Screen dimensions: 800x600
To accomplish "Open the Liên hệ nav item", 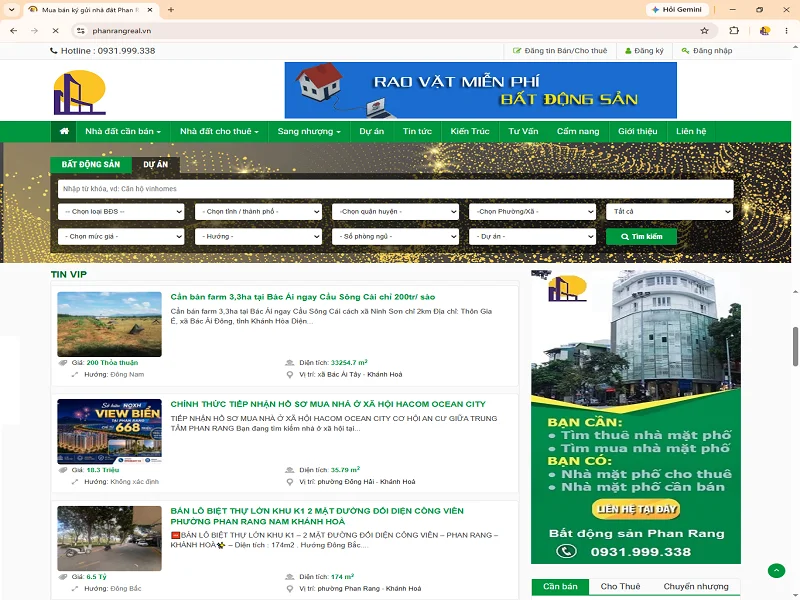I will pos(691,132).
